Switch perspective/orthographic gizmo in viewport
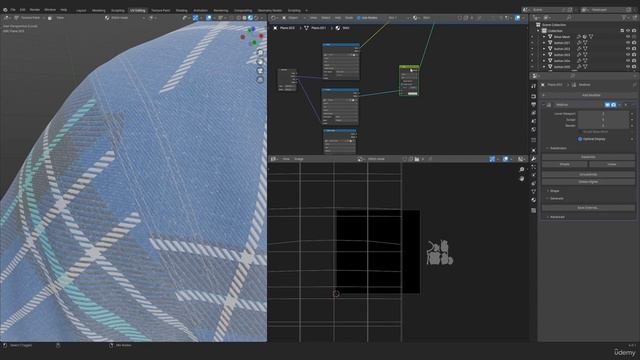This screenshot has width=640, height=360. coord(260,80)
